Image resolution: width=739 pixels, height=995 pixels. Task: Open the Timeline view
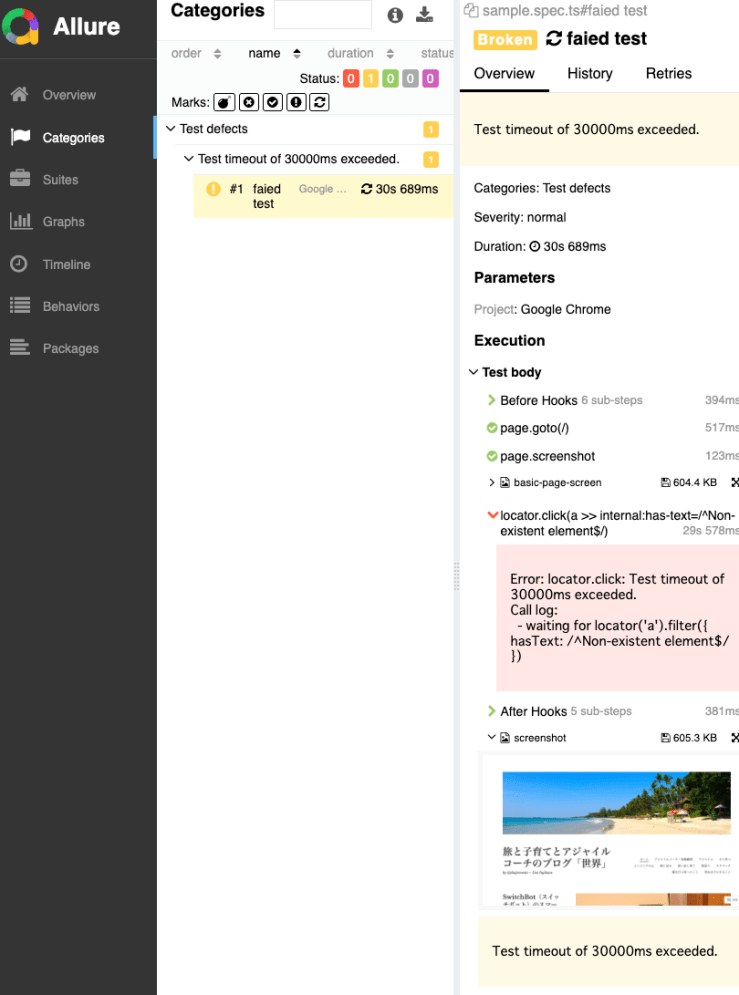point(66,265)
